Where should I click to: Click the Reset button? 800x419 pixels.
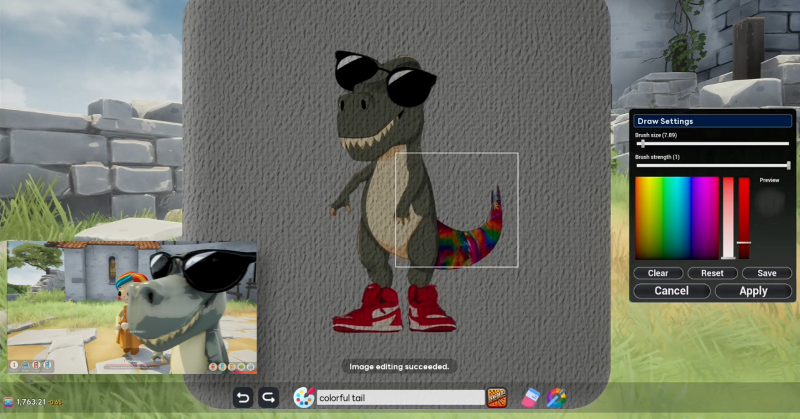pos(712,273)
